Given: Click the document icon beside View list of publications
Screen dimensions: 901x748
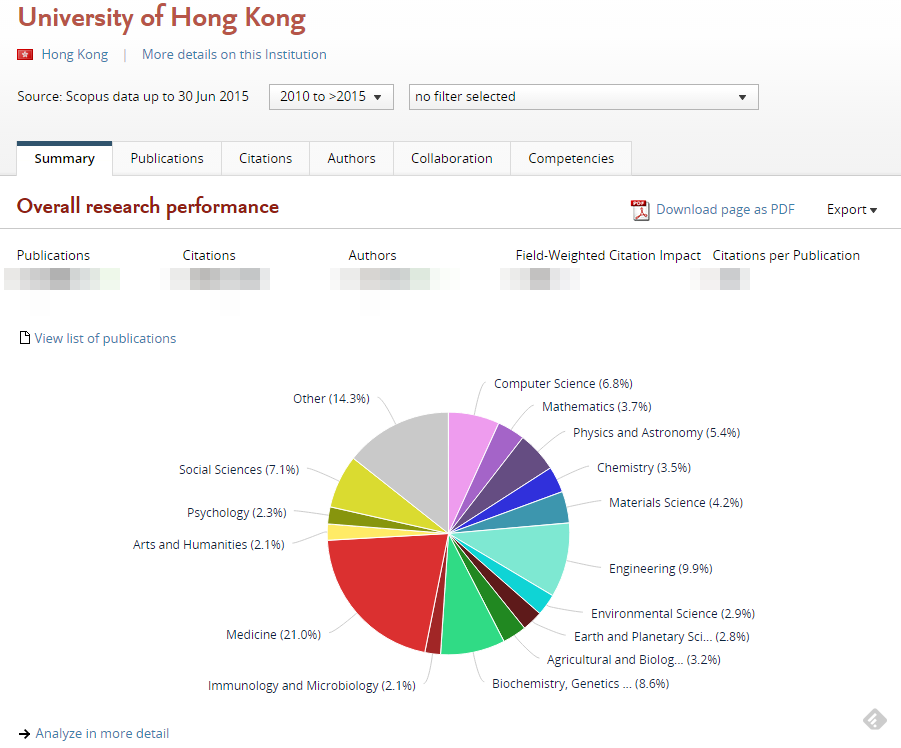Looking at the screenshot, I should 25,338.
